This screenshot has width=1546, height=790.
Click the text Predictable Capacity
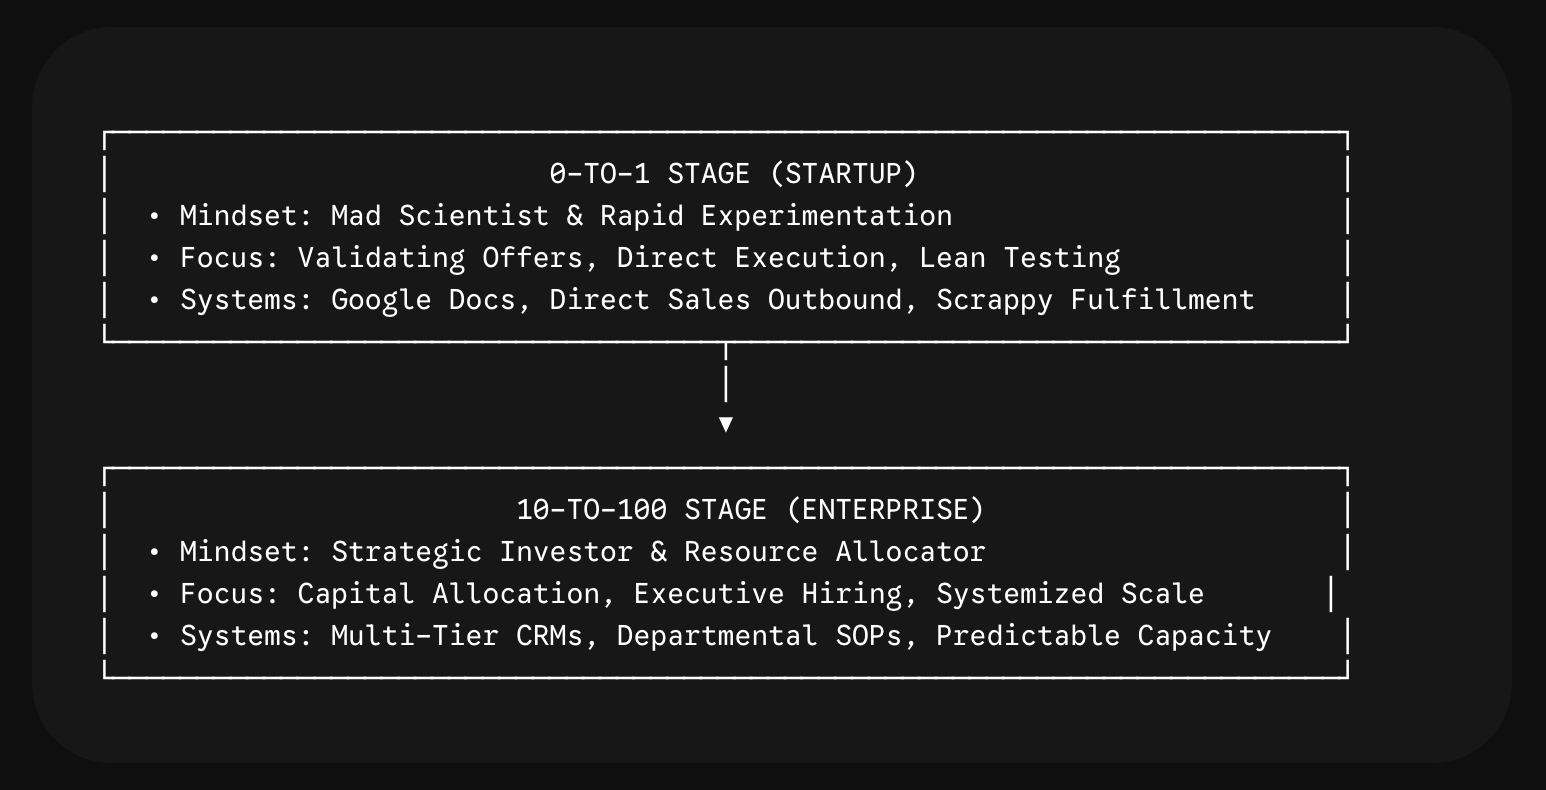tap(1103, 636)
